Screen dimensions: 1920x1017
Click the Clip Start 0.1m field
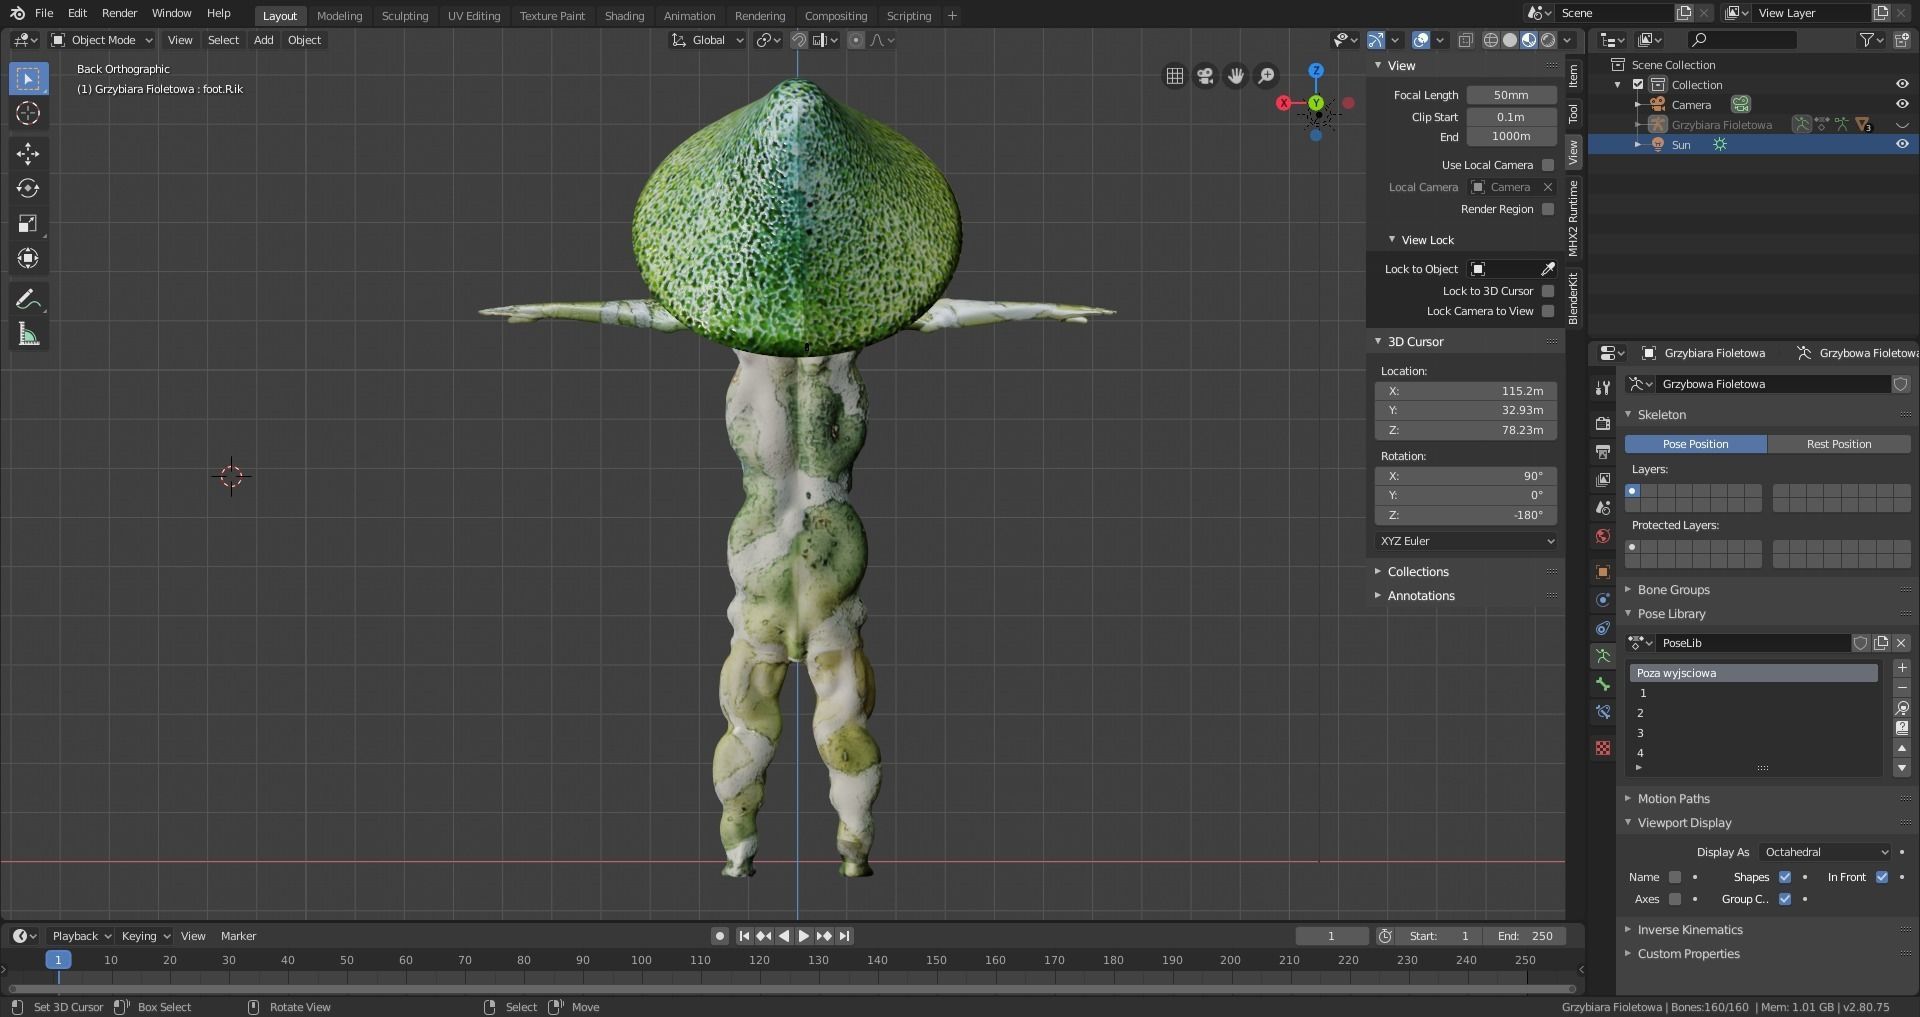coord(1511,117)
